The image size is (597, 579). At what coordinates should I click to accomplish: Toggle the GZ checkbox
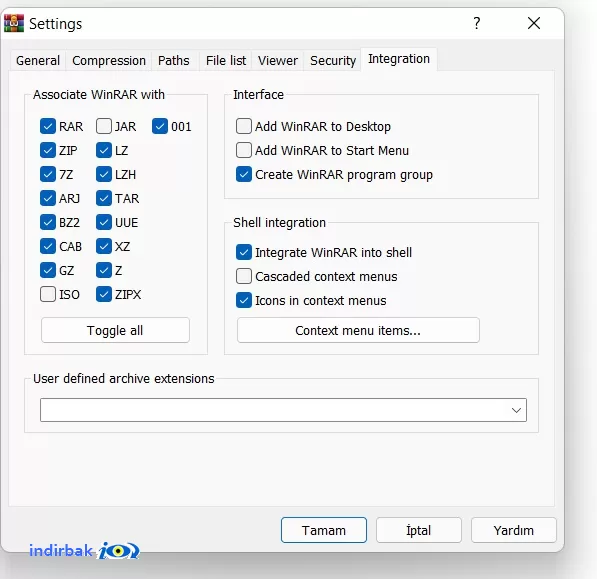tap(48, 270)
